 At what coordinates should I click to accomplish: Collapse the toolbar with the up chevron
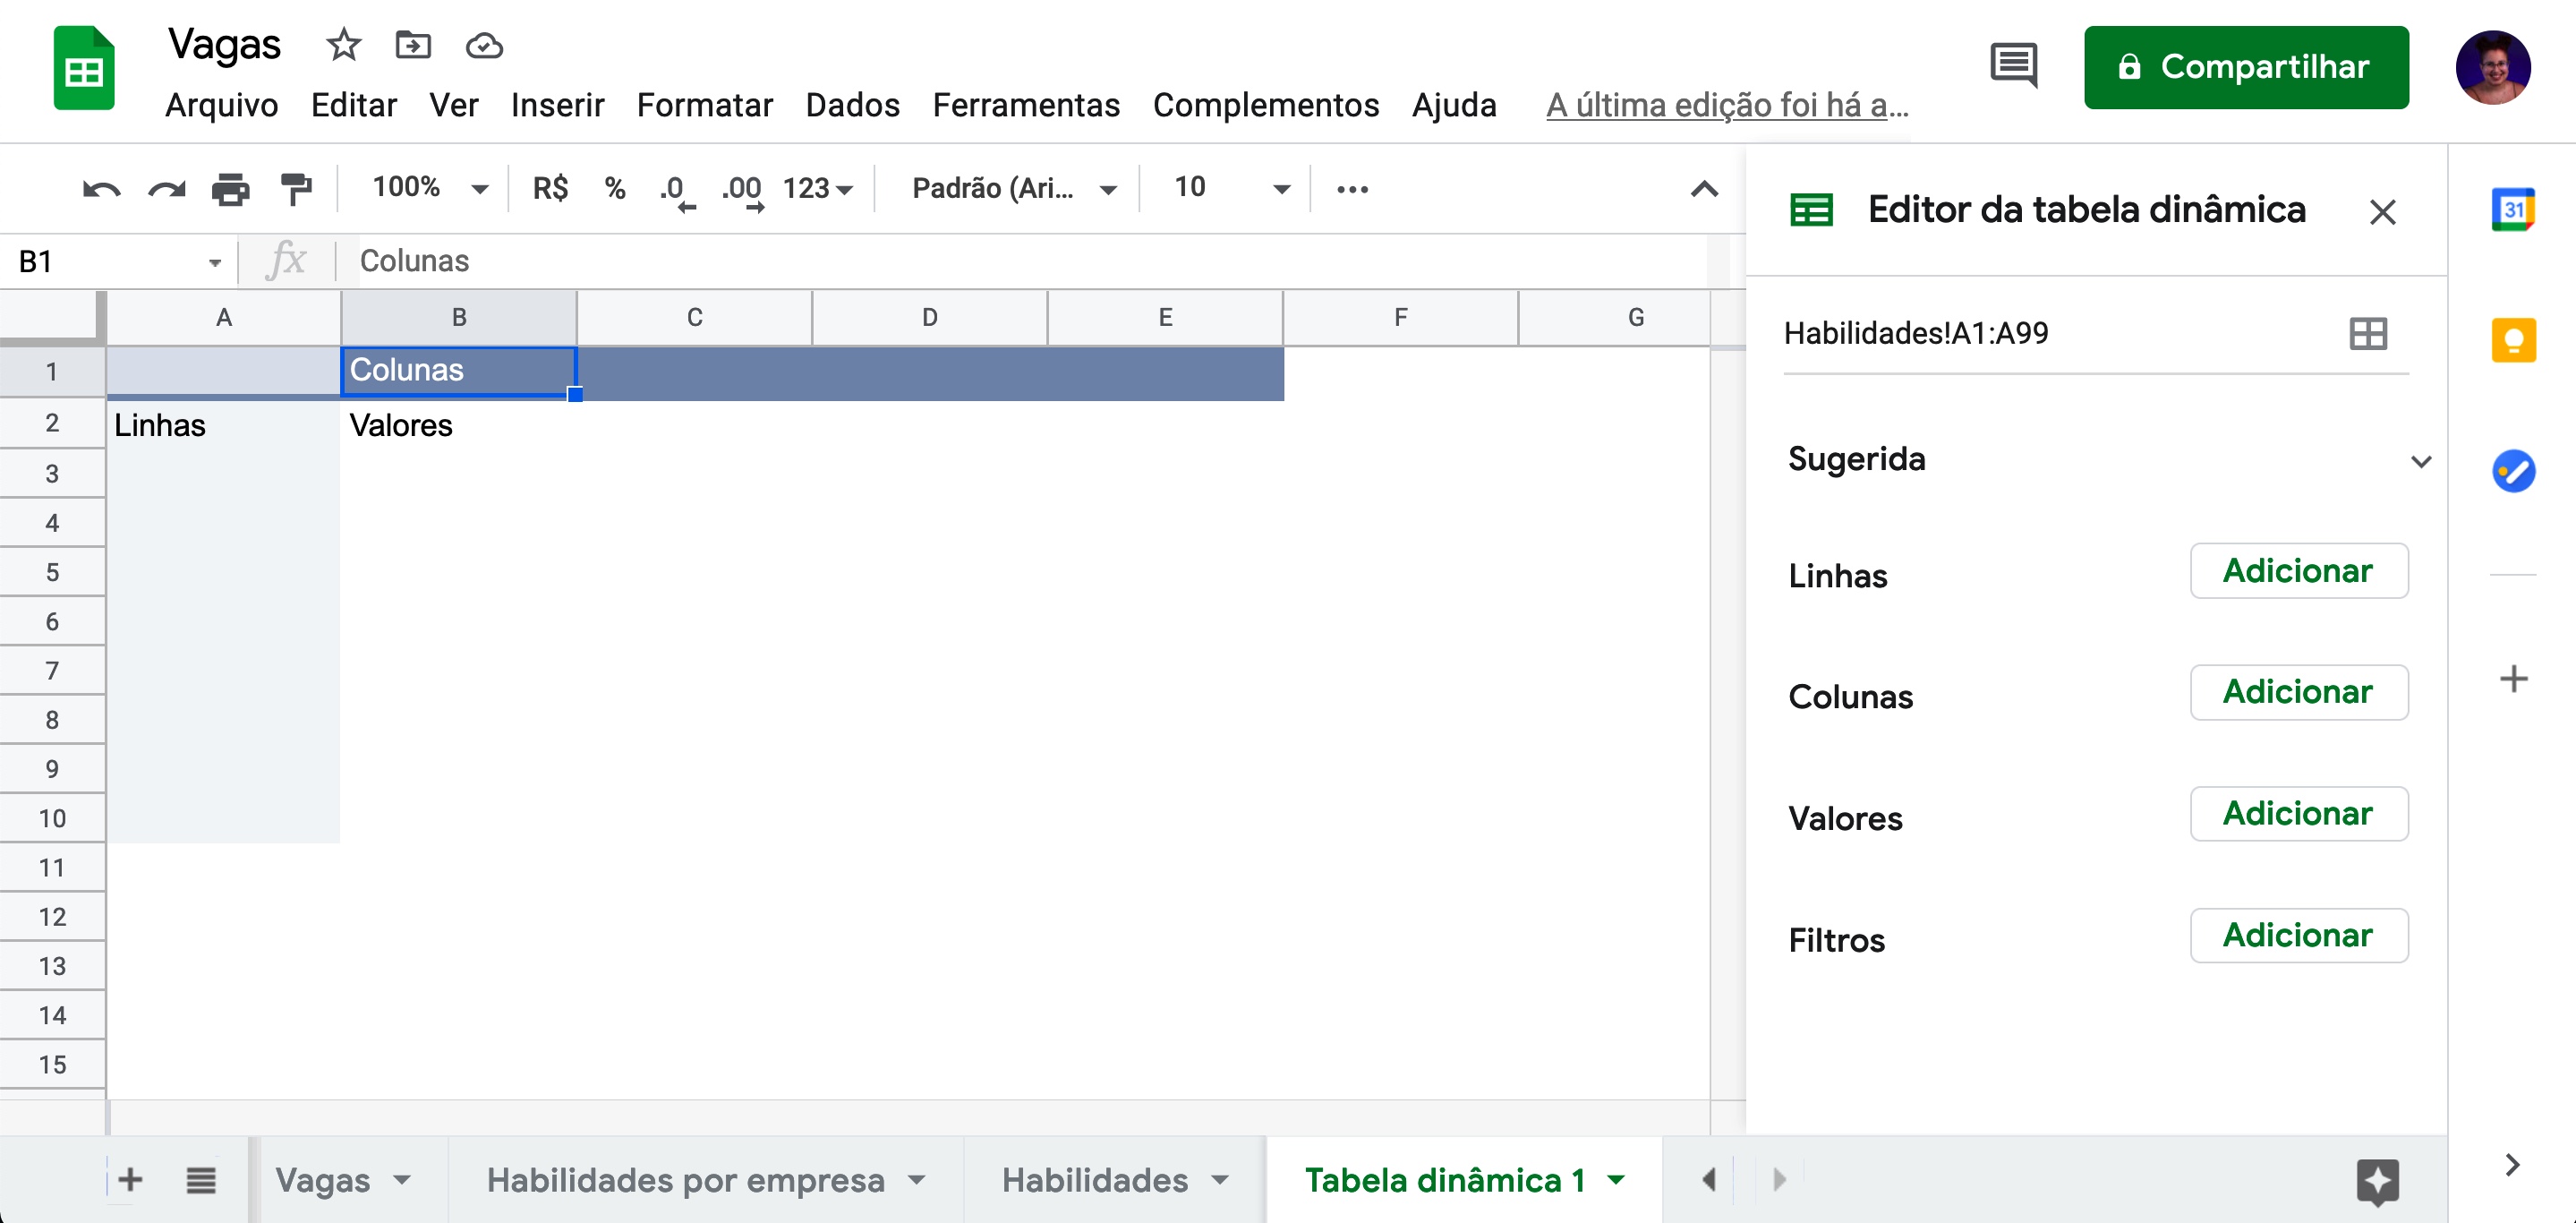[x=1703, y=188]
